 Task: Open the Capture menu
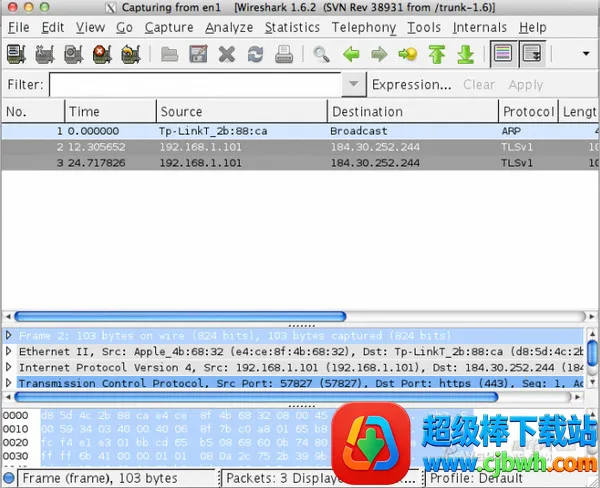click(x=169, y=28)
